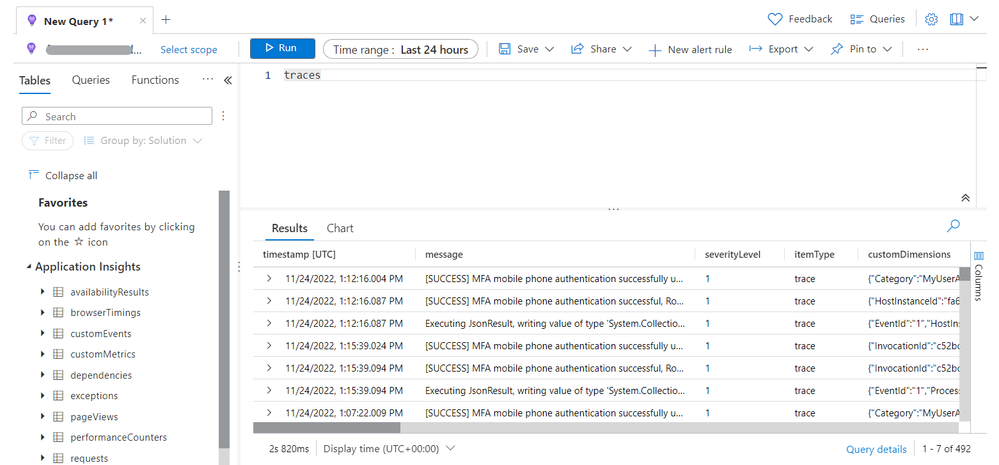Sort by customDimensions column header

[909, 254]
